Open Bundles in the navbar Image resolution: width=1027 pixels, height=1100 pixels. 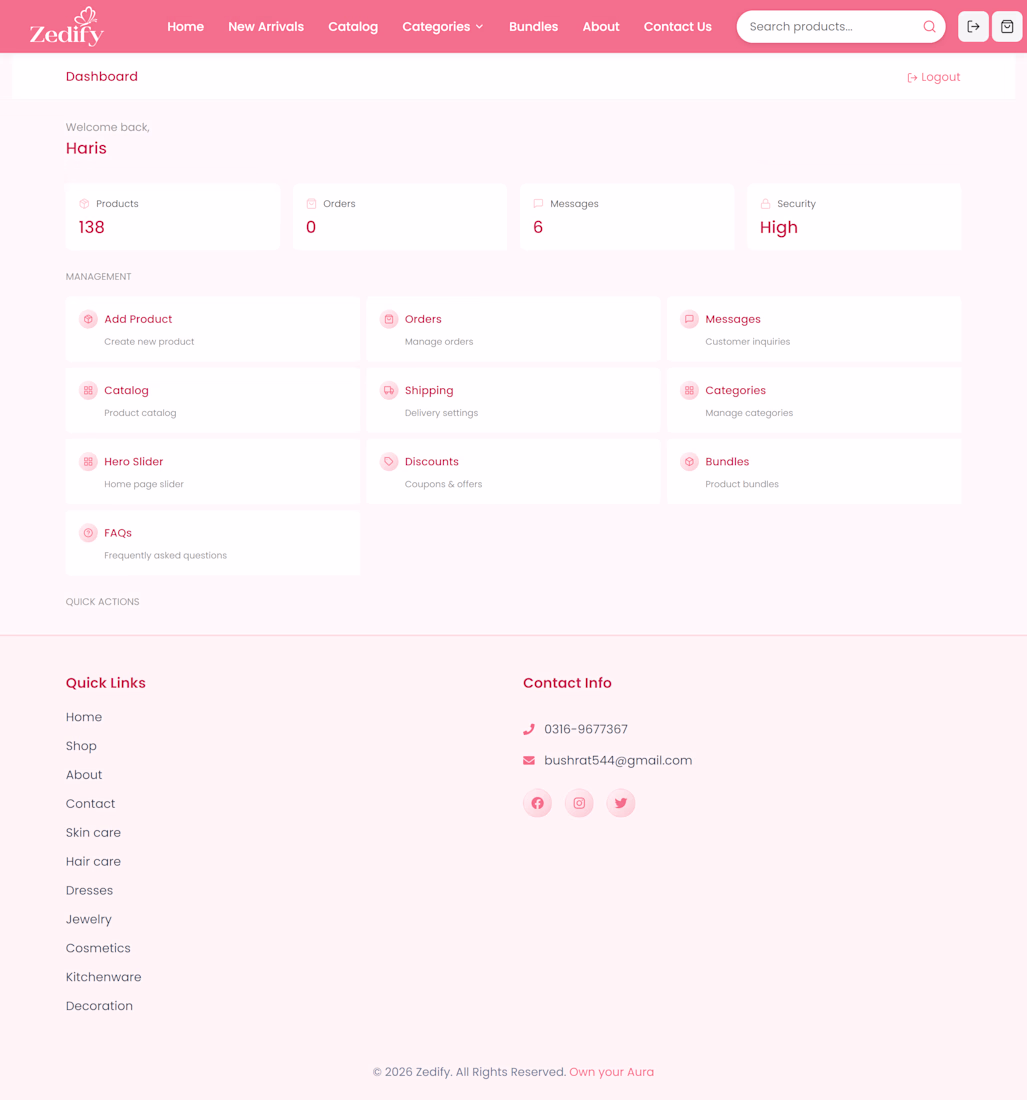tap(533, 27)
